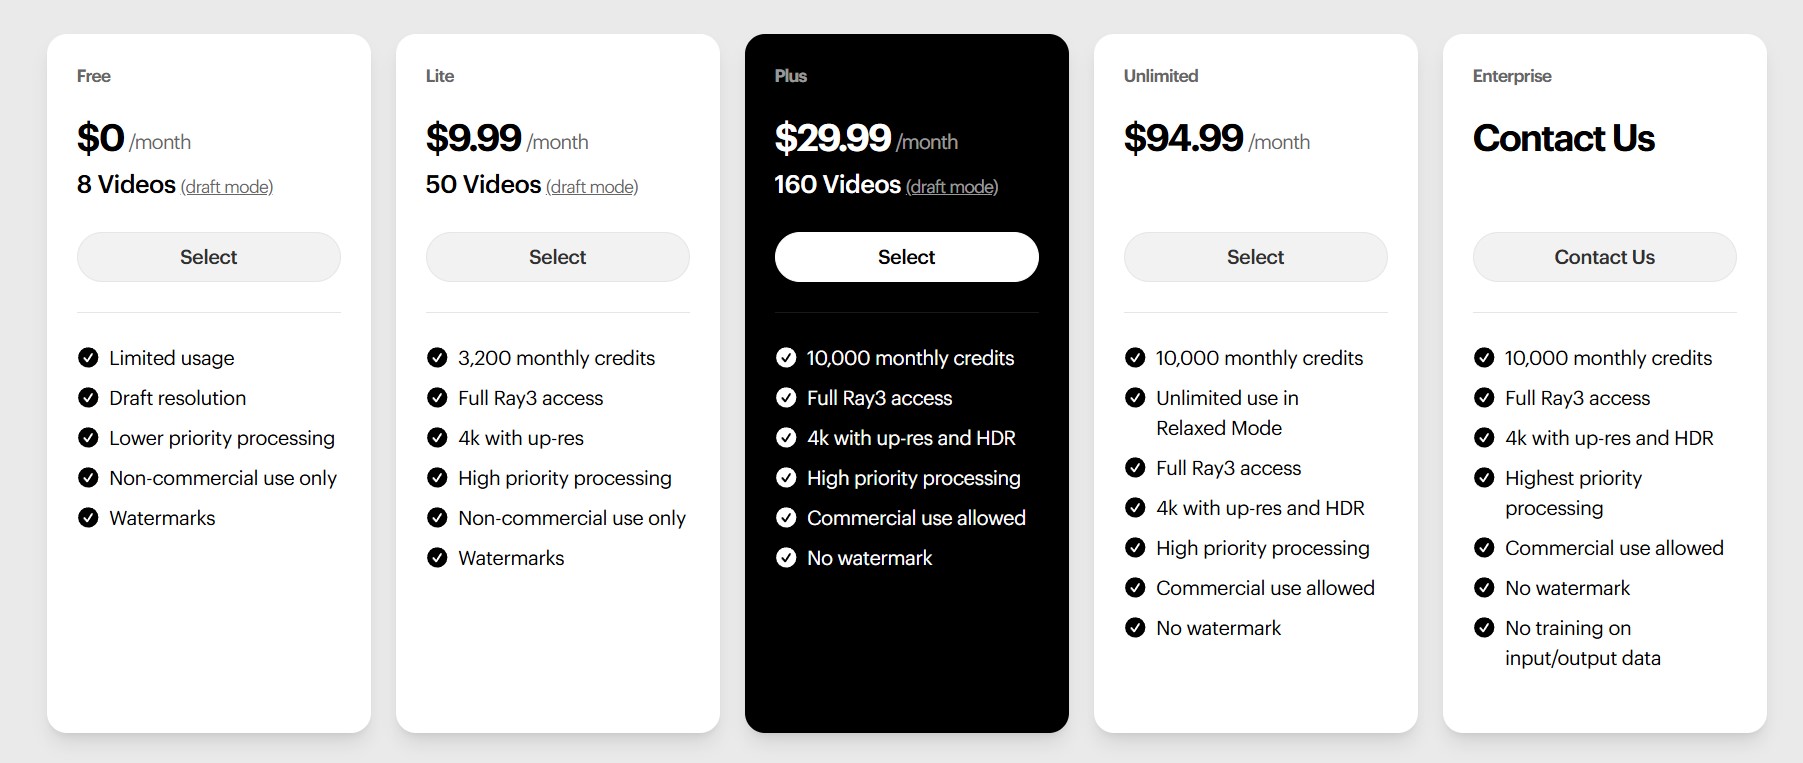Pick the Unlimited plan Select button
This screenshot has height=763, width=1803.
pyautogui.click(x=1255, y=257)
